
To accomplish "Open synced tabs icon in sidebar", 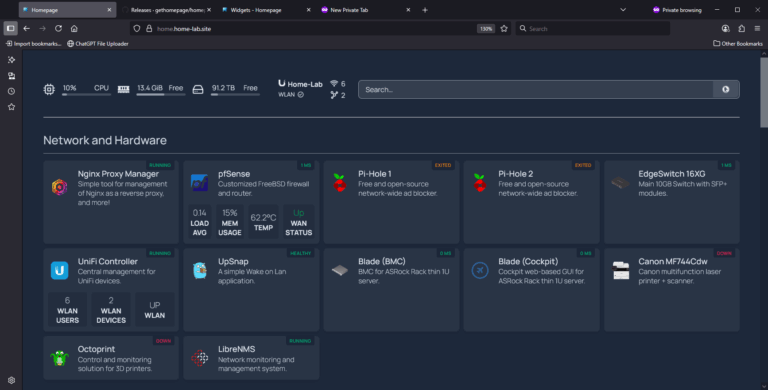I will pyautogui.click(x=11, y=75).
